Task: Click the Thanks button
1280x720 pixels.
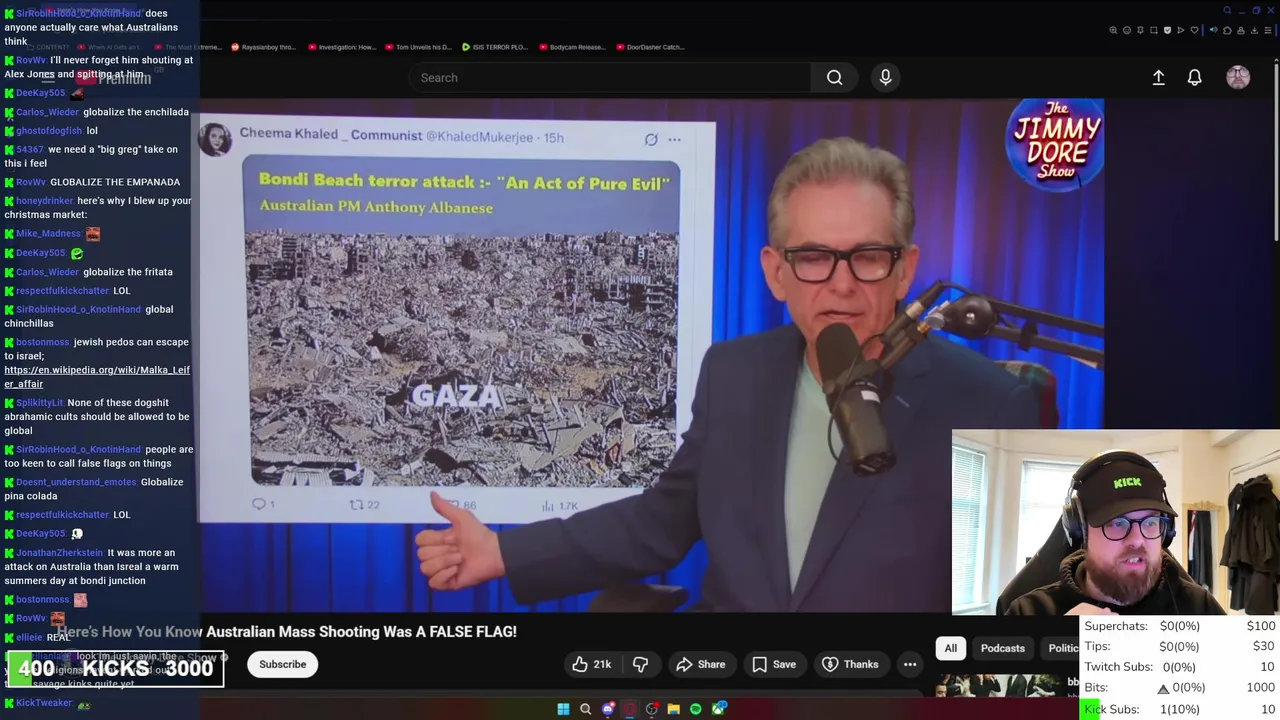Action: (850, 664)
